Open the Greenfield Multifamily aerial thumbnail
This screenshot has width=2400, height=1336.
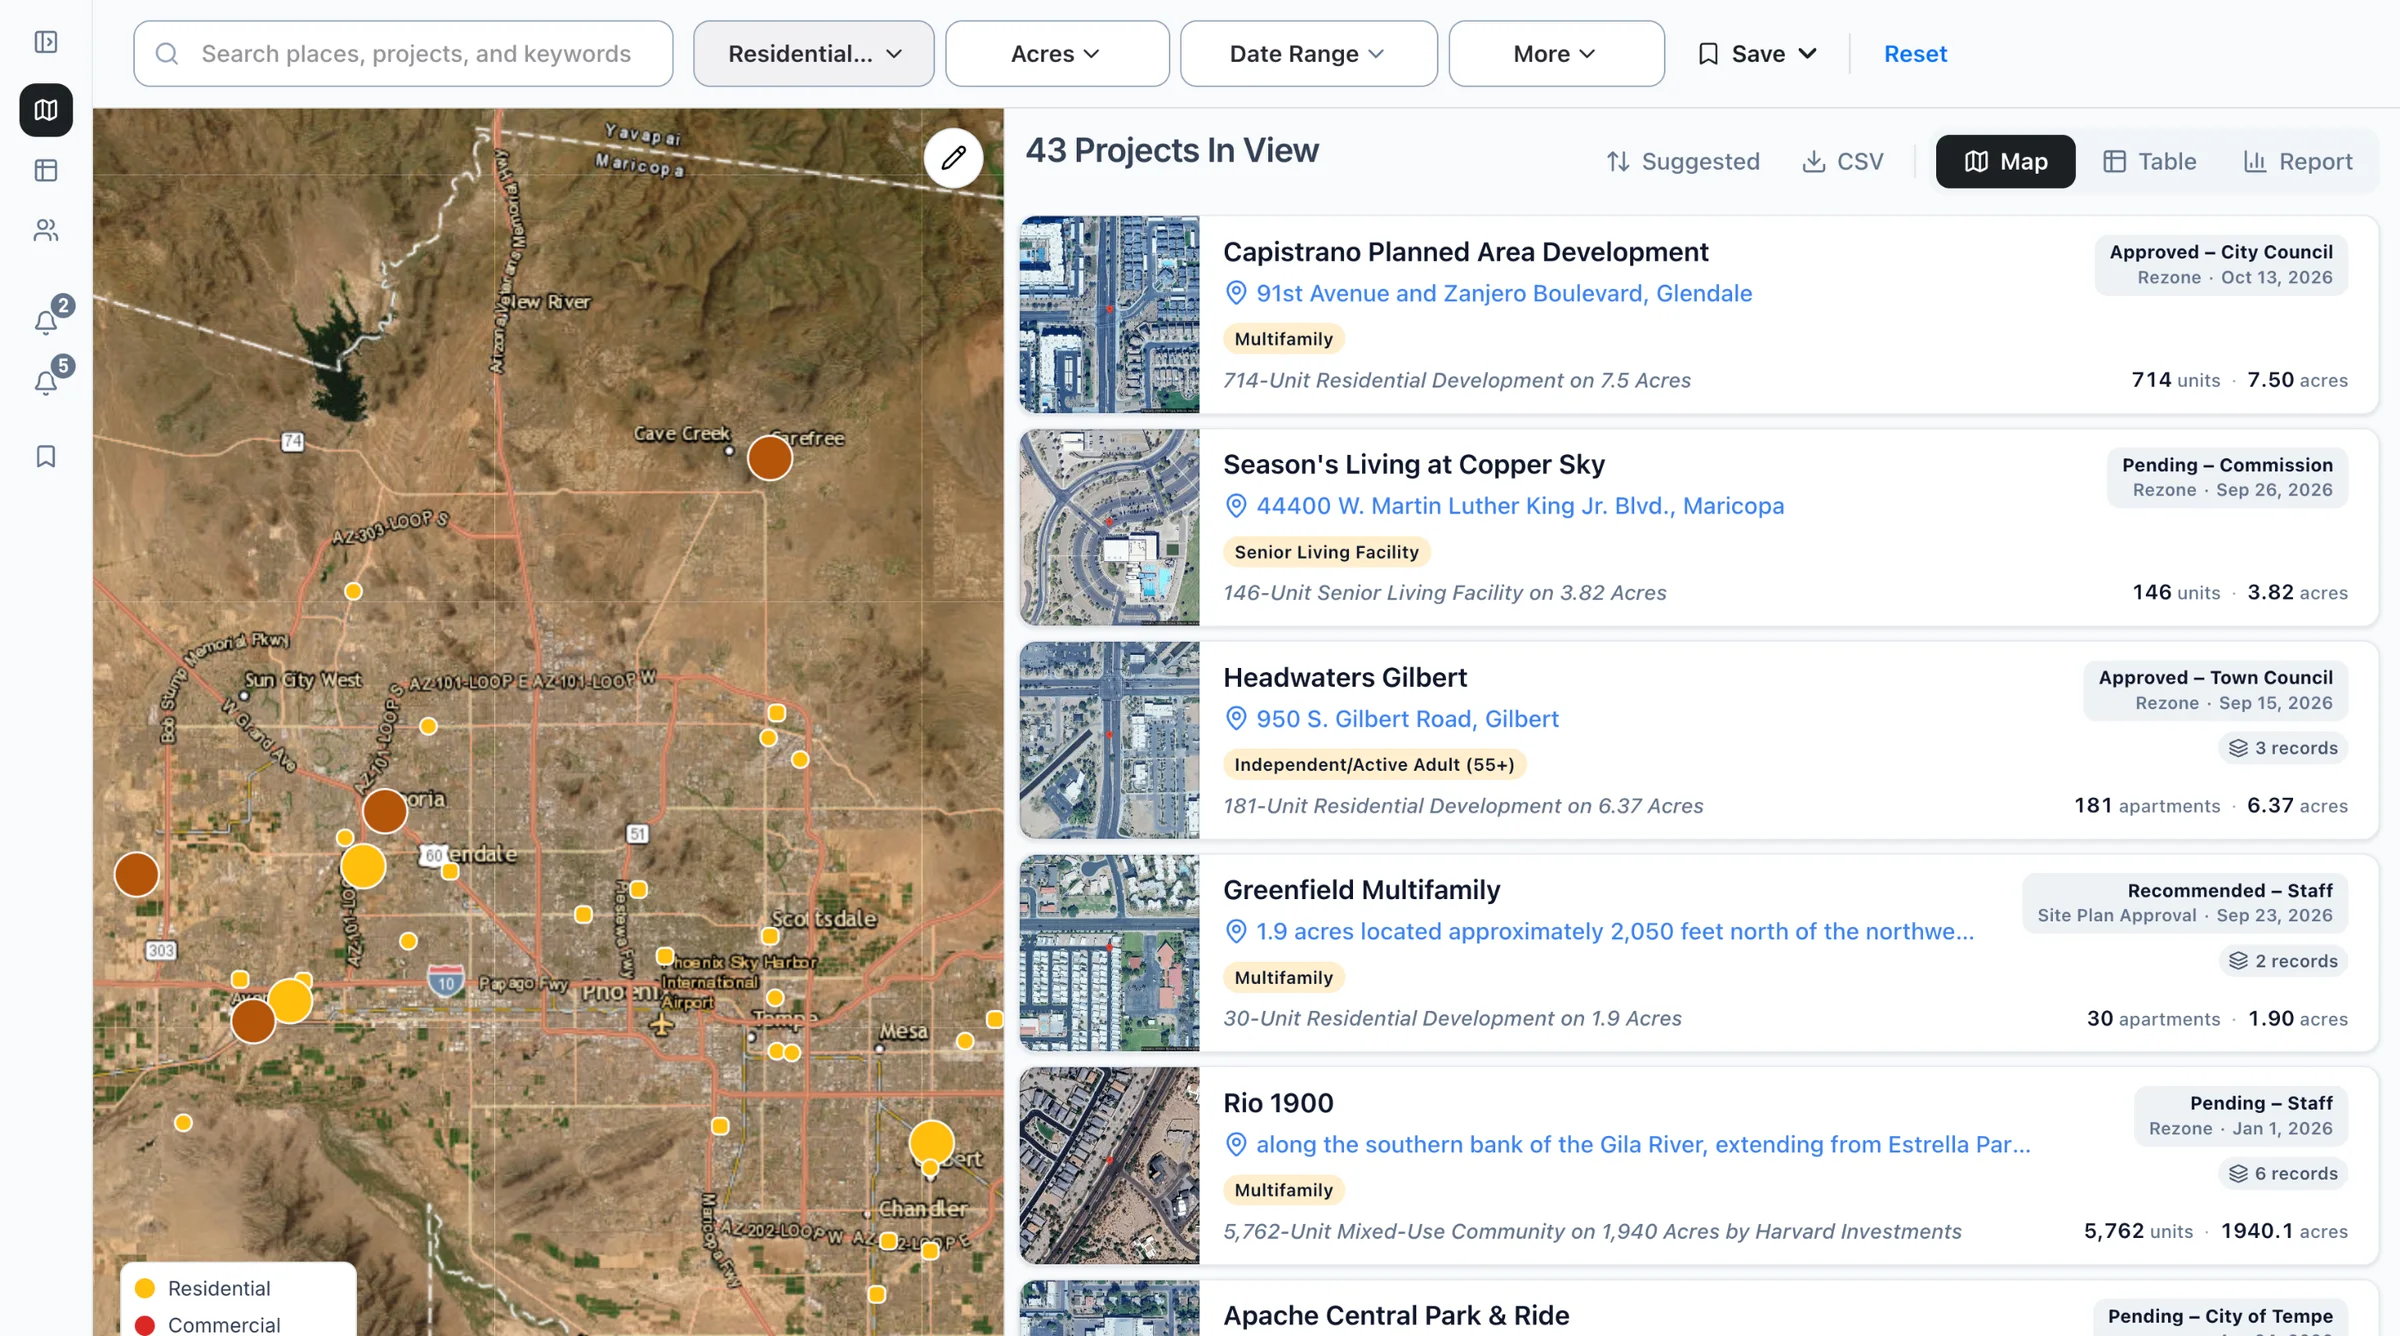tap(1109, 953)
